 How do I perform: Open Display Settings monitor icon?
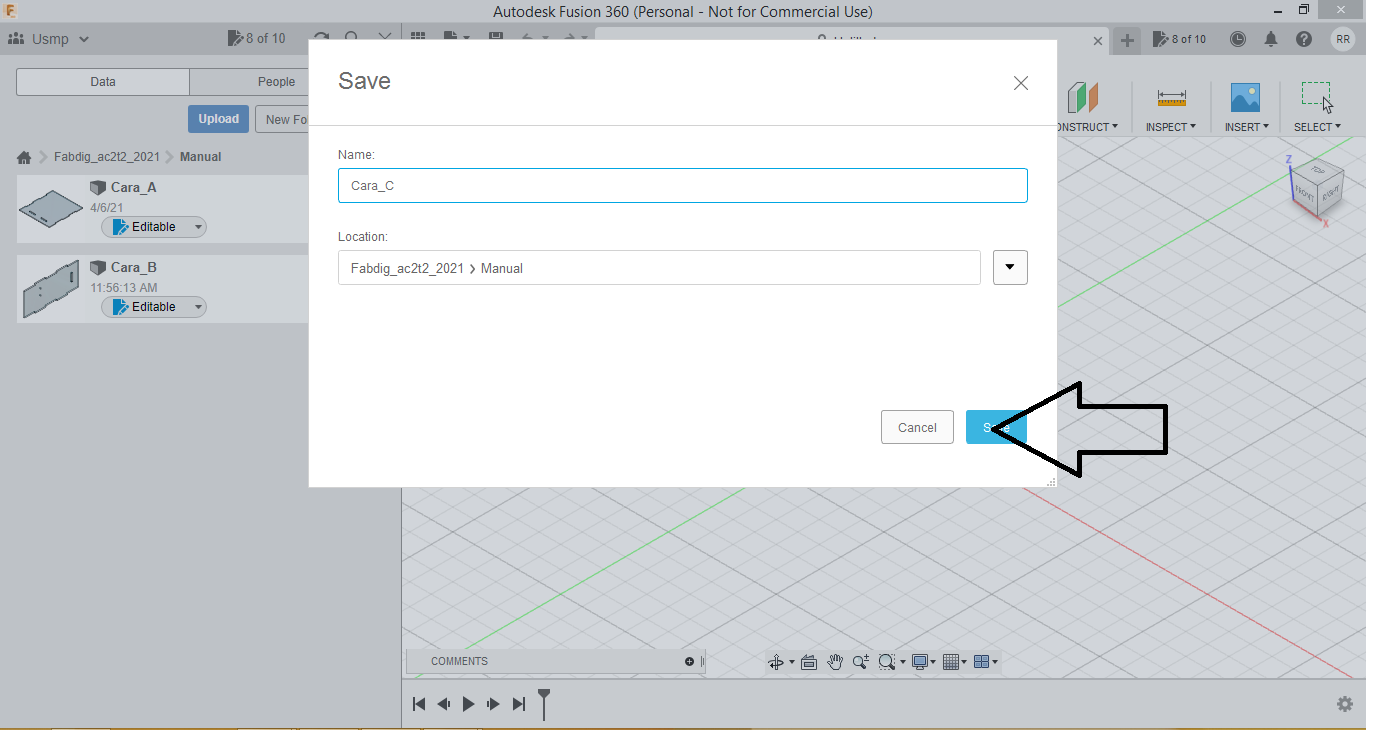point(920,662)
